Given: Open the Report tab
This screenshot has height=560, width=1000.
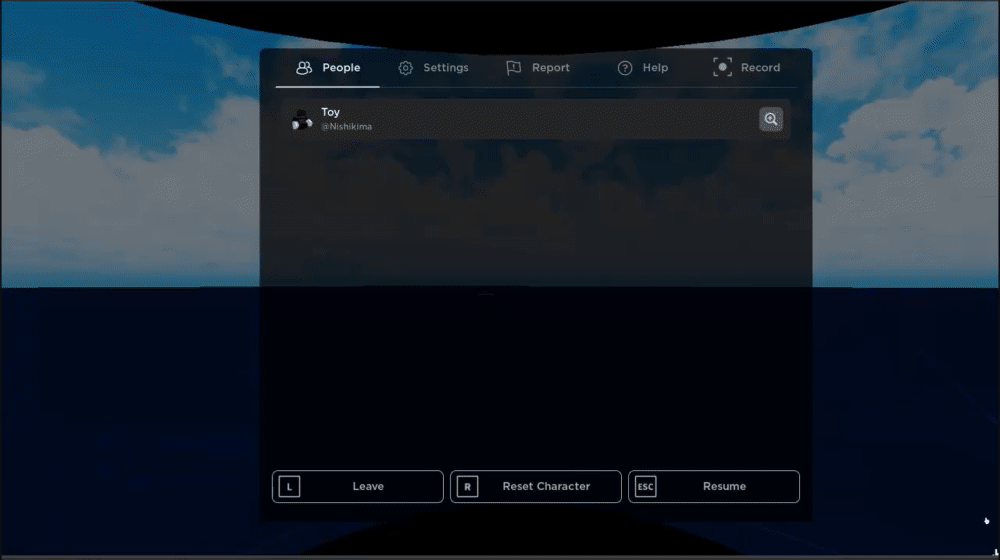Looking at the screenshot, I should point(538,68).
